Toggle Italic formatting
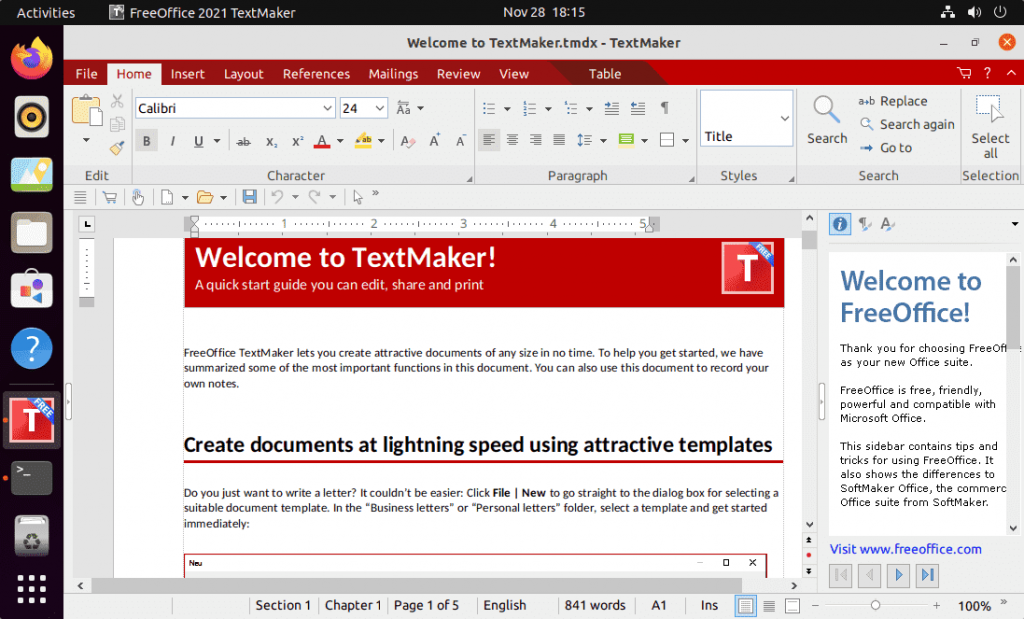The width and height of the screenshot is (1024, 619). (x=172, y=141)
